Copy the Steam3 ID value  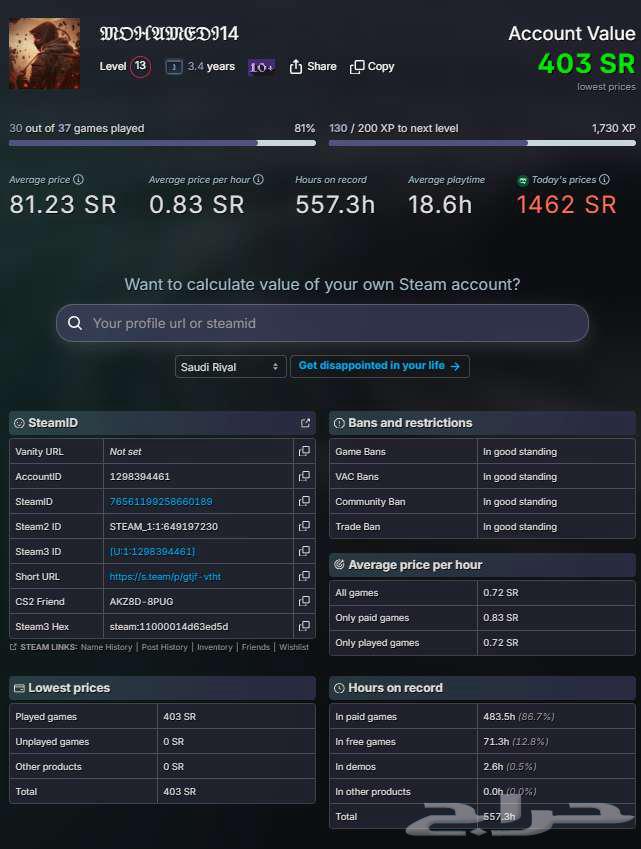[x=304, y=552]
